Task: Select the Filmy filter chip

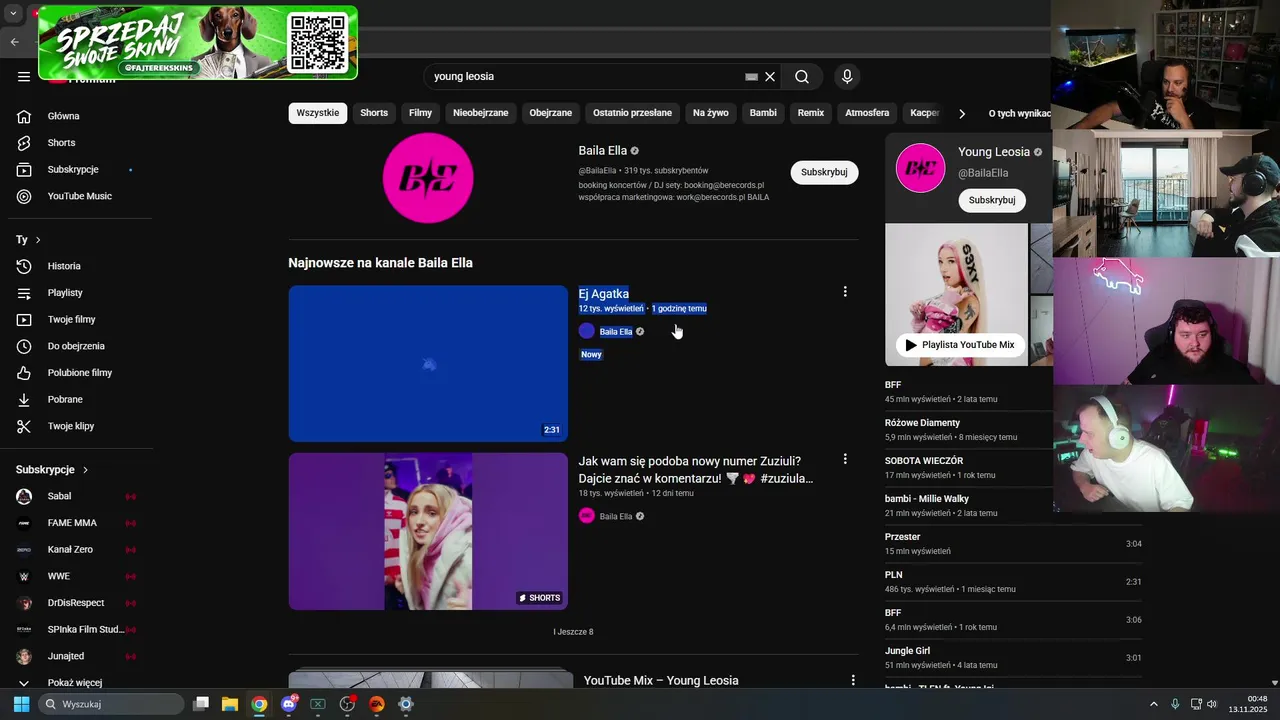Action: pyautogui.click(x=421, y=113)
